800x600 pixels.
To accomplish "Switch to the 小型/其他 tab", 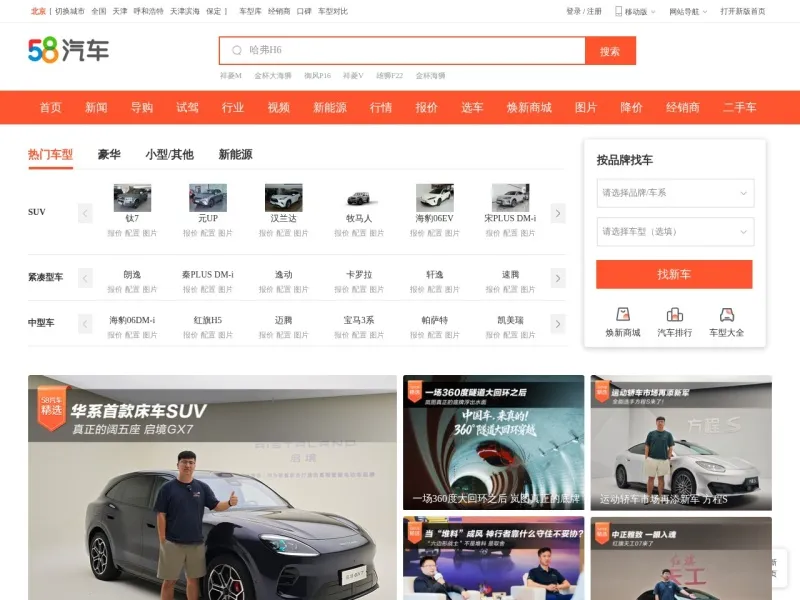I will (169, 155).
